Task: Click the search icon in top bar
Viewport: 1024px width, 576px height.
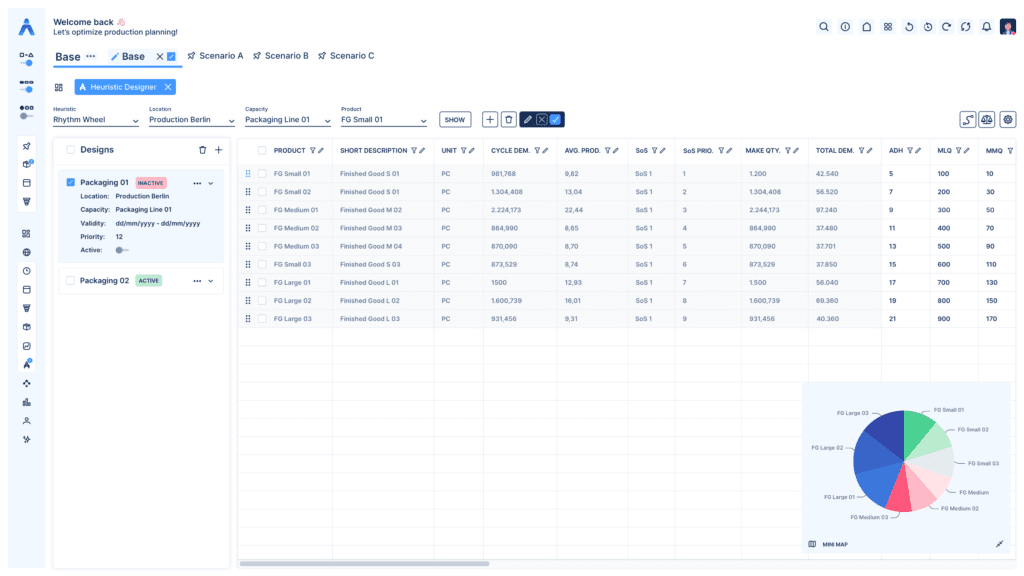Action: coord(824,27)
